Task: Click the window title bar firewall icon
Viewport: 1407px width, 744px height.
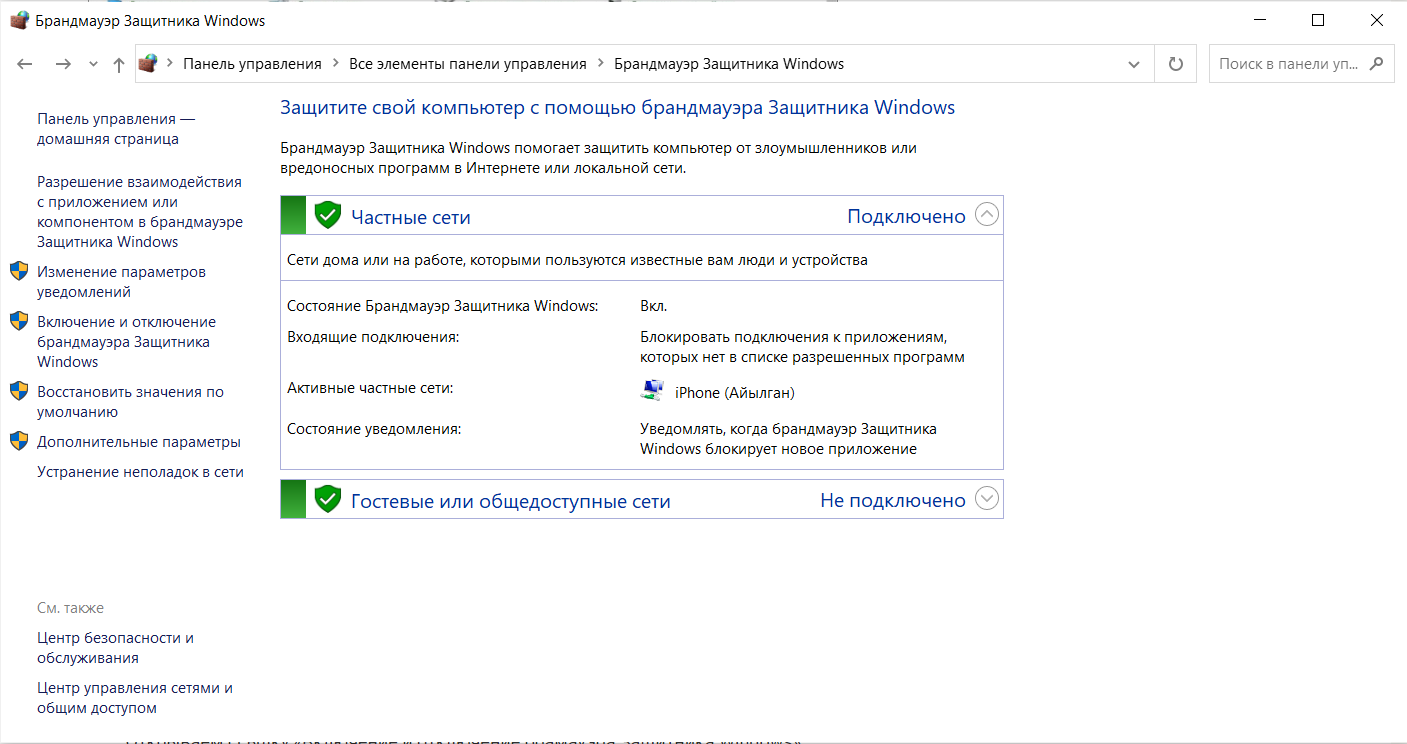Action: pyautogui.click(x=19, y=20)
